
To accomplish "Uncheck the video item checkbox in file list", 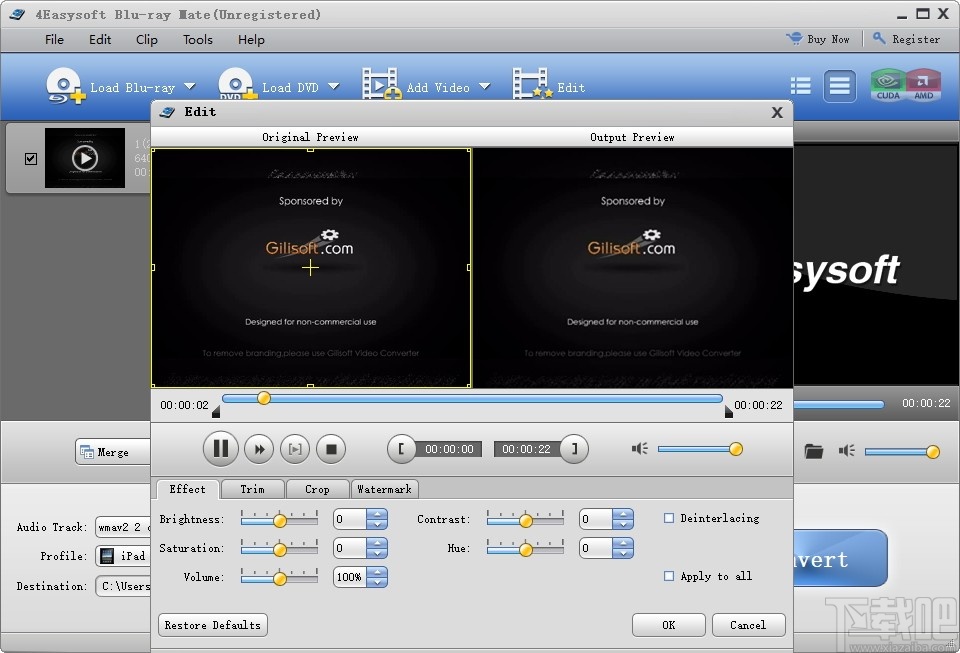I will pyautogui.click(x=31, y=159).
